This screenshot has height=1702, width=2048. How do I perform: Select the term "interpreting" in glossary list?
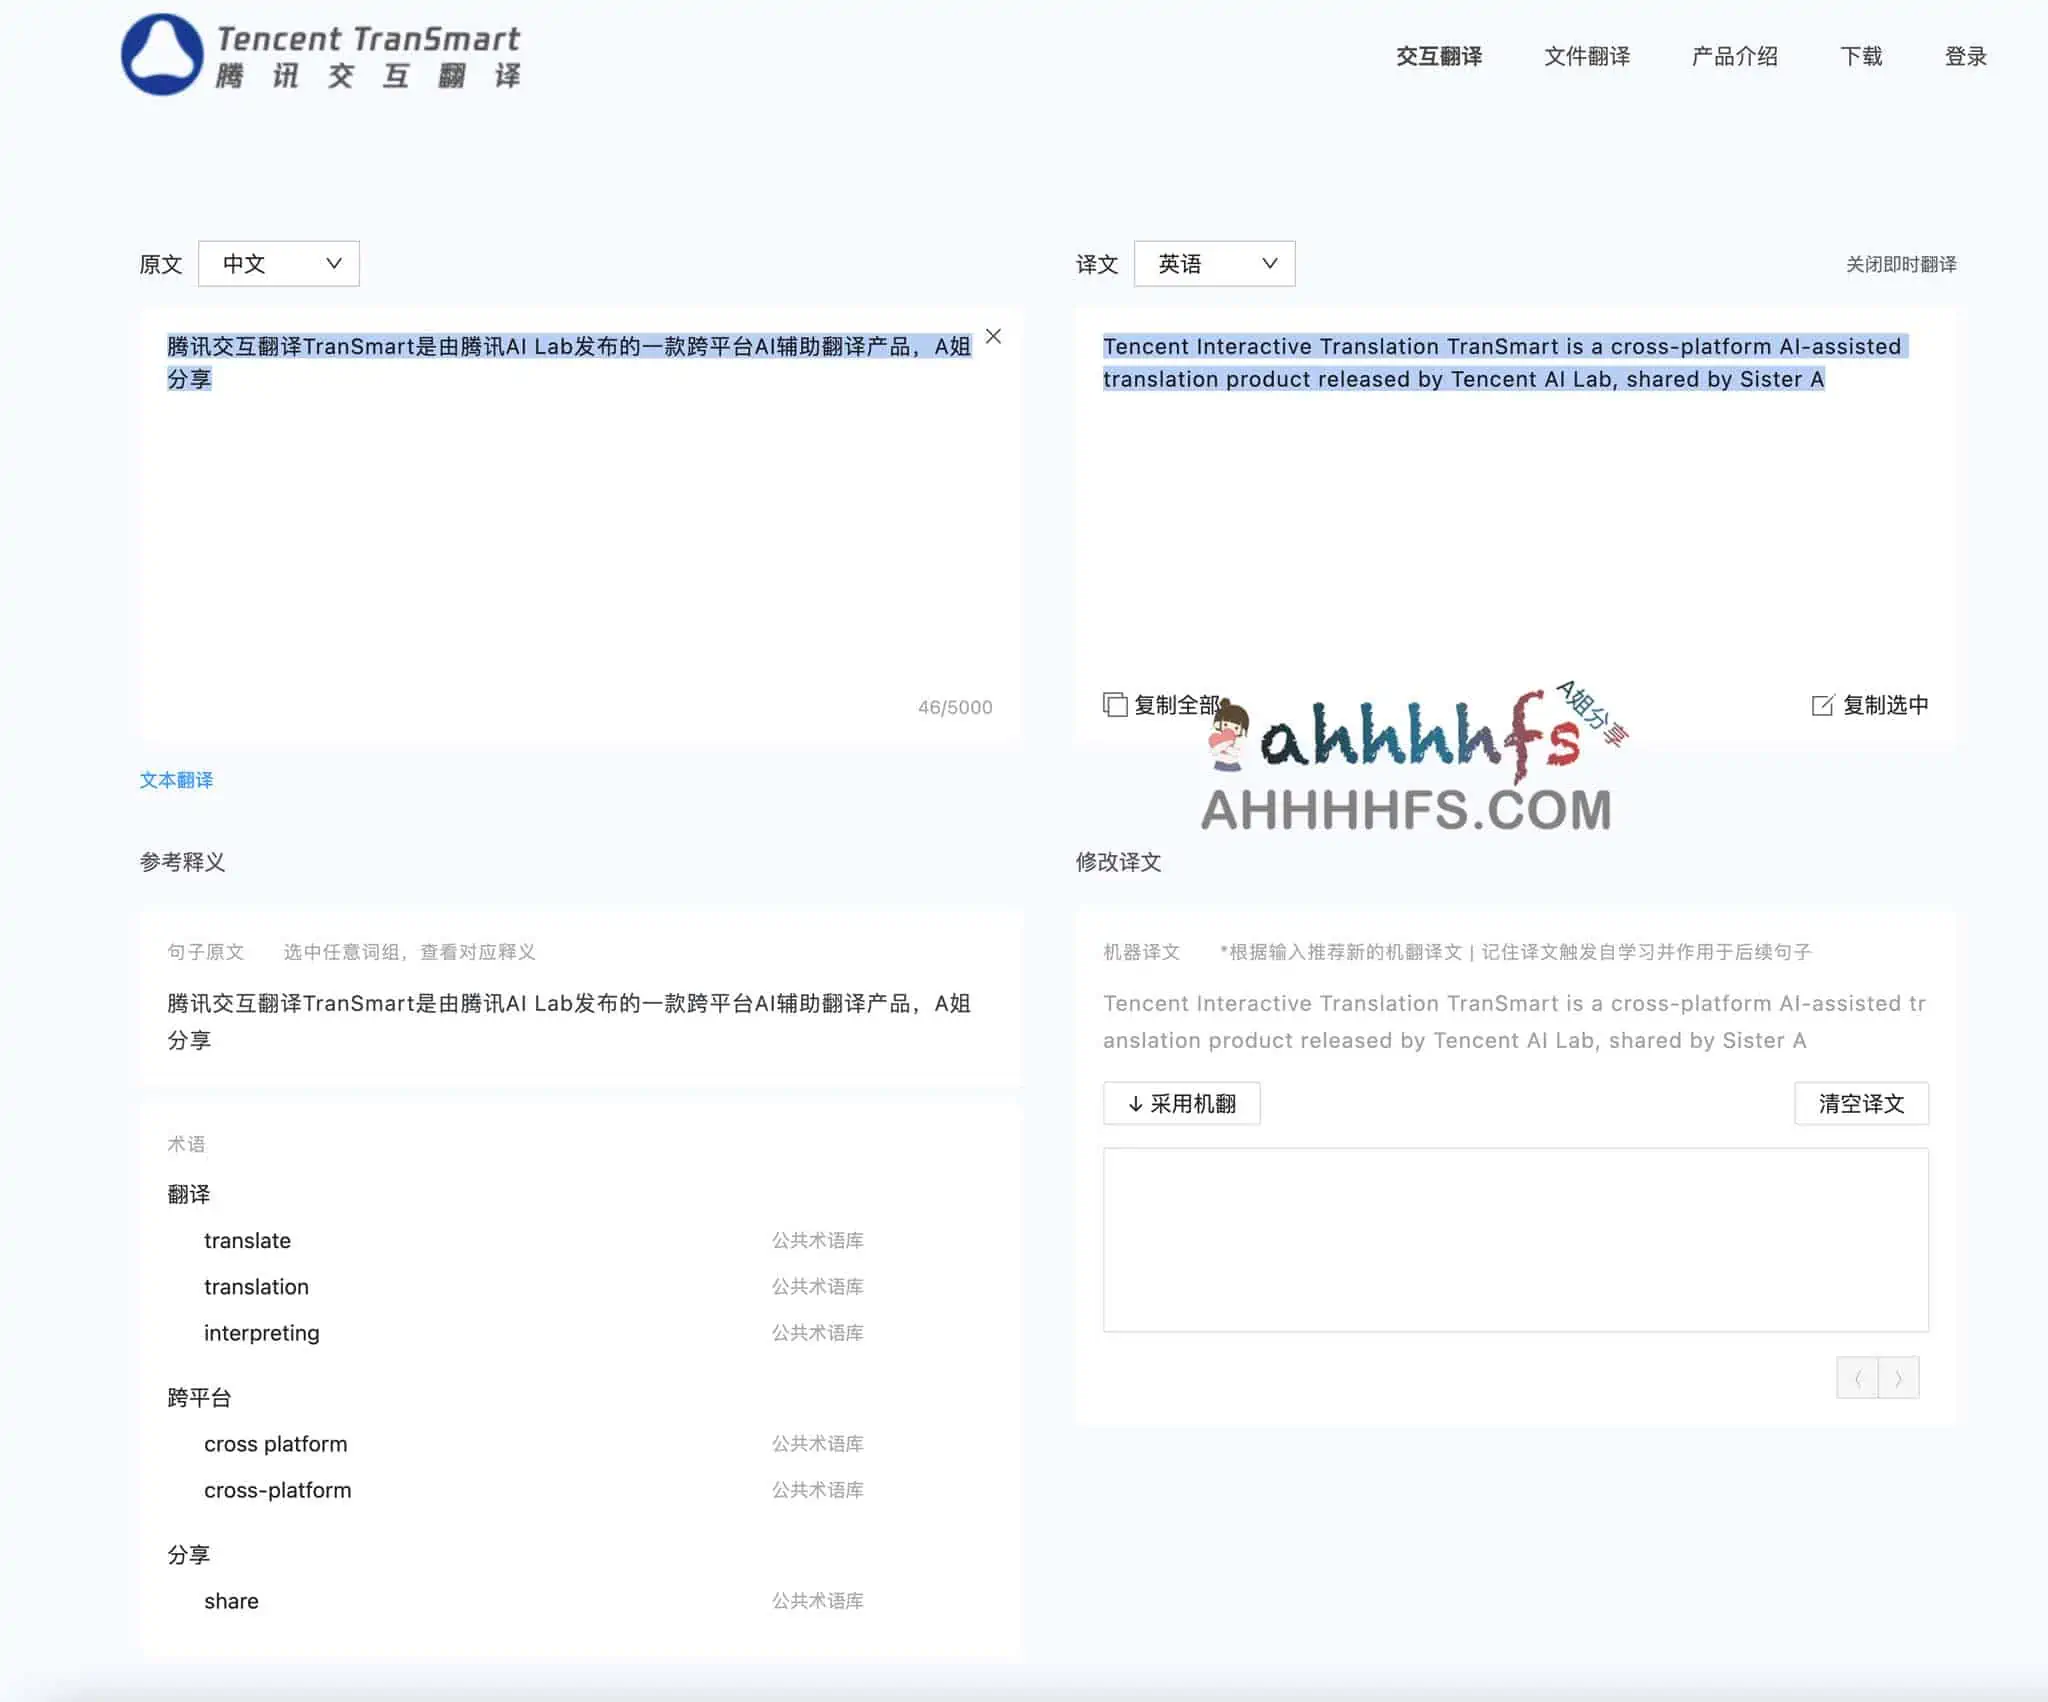[262, 1333]
